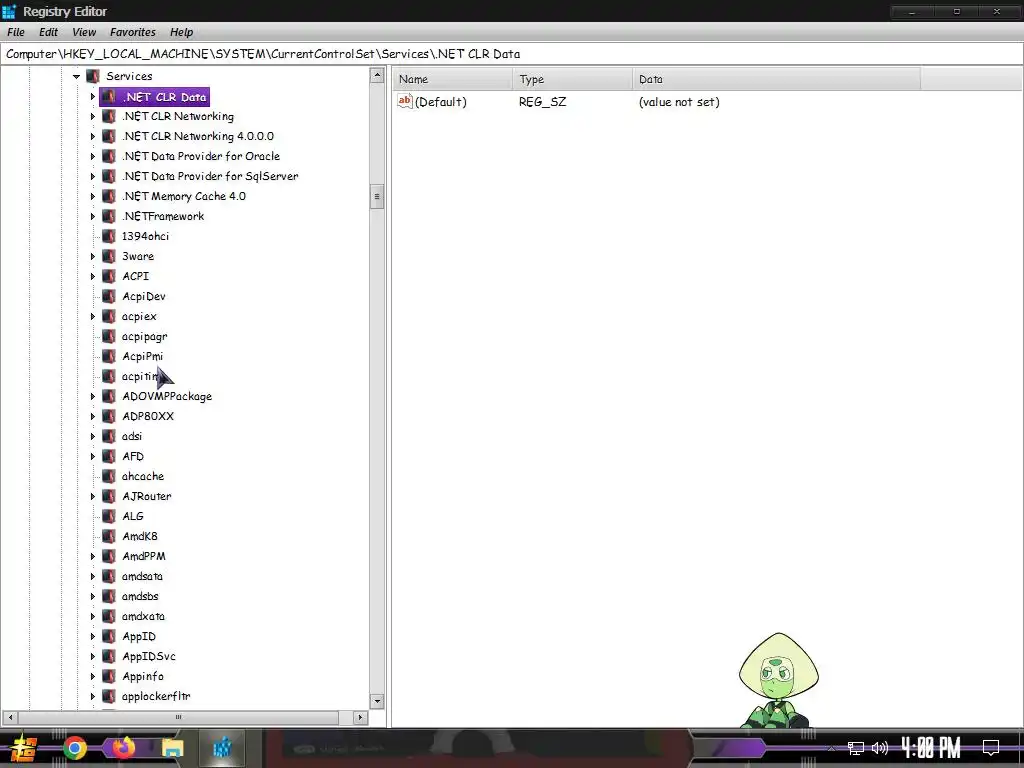This screenshot has height=768, width=1024.
Task: Click the AFD key folder icon
Action: [109, 456]
